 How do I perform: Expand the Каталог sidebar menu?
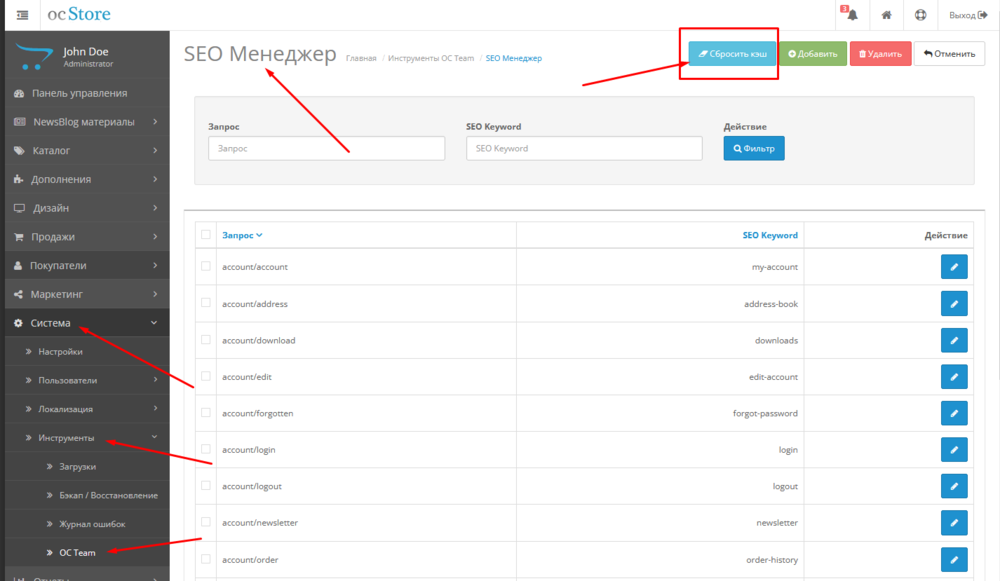[x=85, y=151]
